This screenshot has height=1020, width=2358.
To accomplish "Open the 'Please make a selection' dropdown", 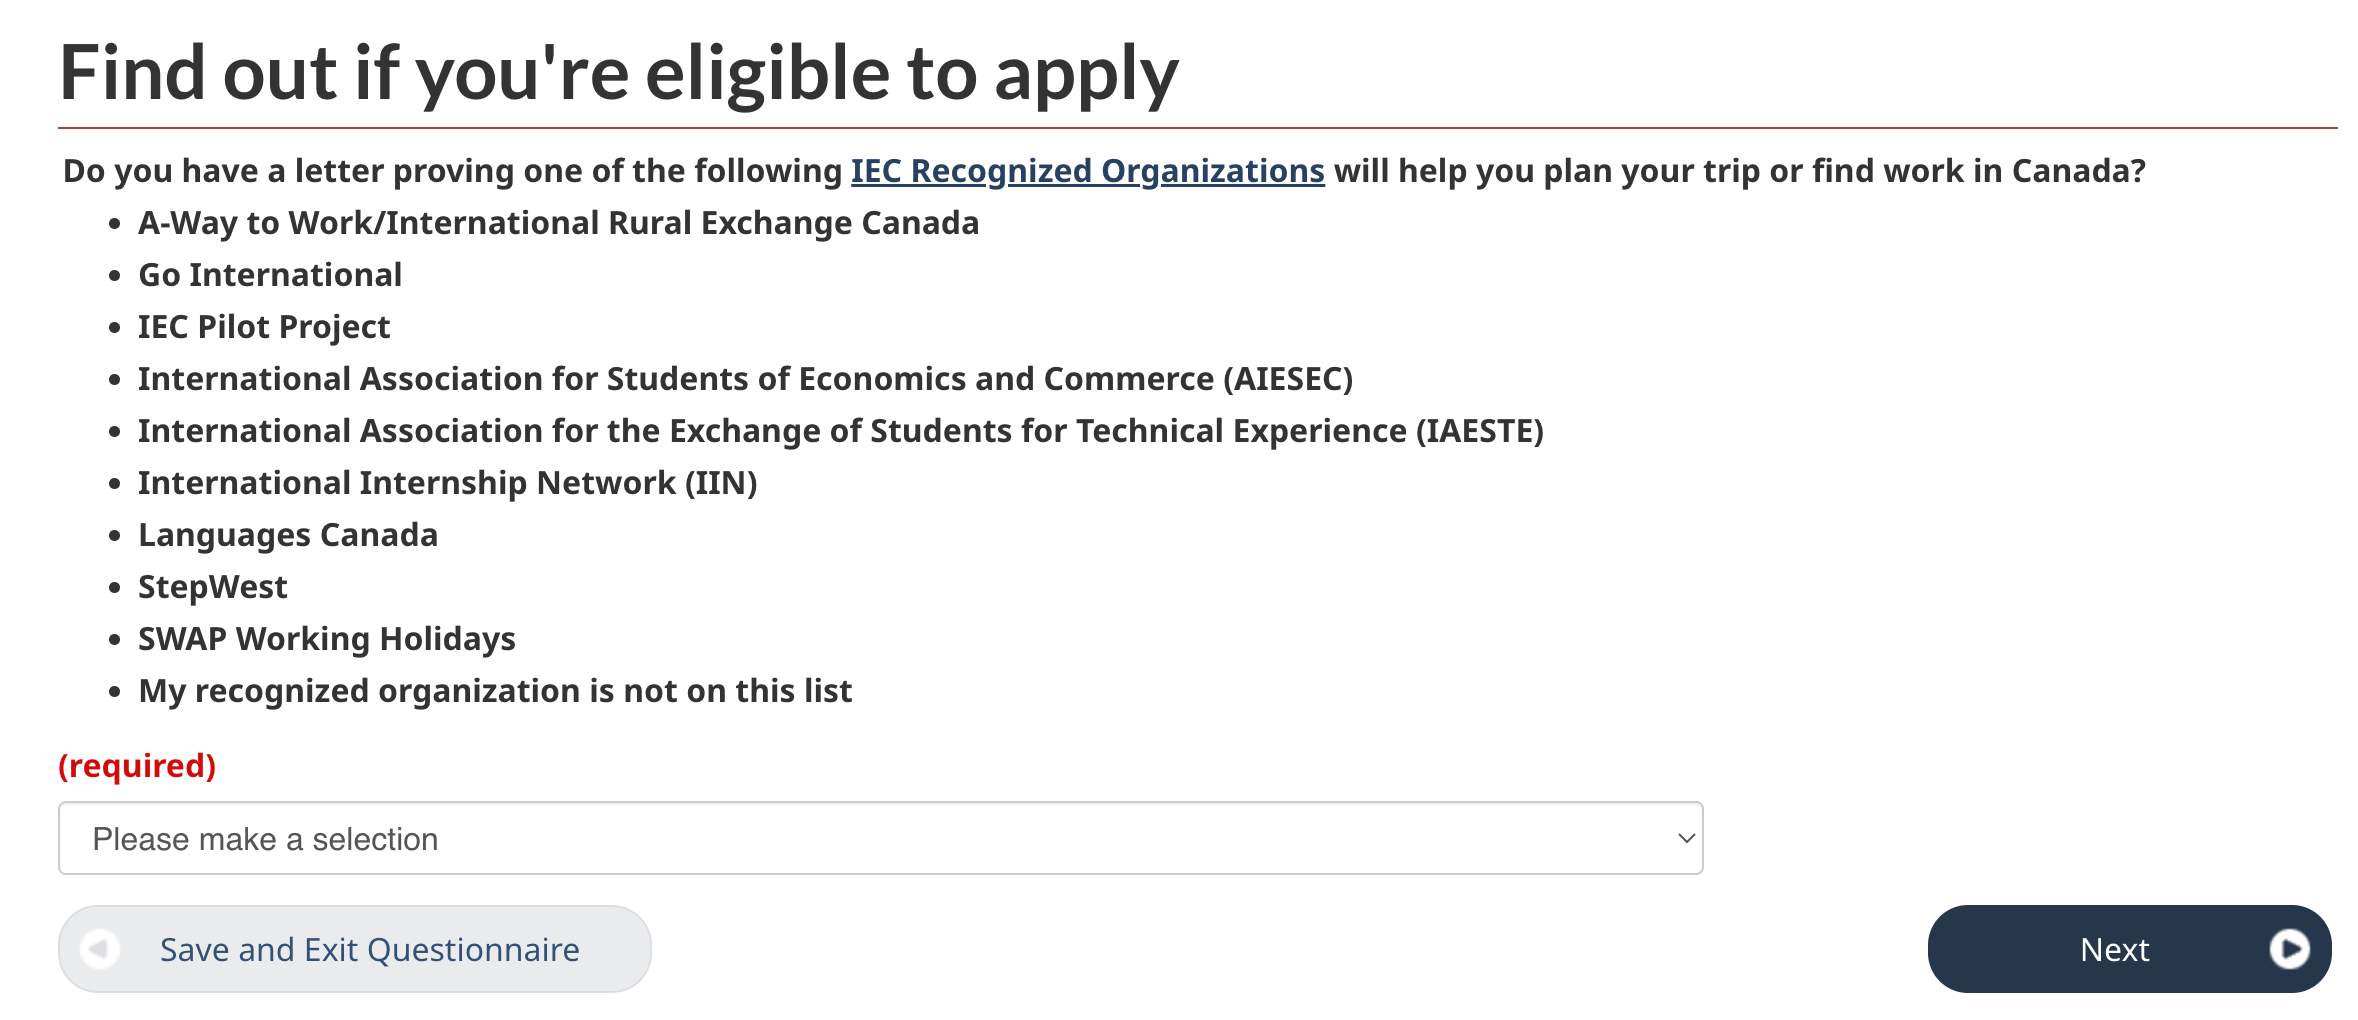I will coord(880,838).
